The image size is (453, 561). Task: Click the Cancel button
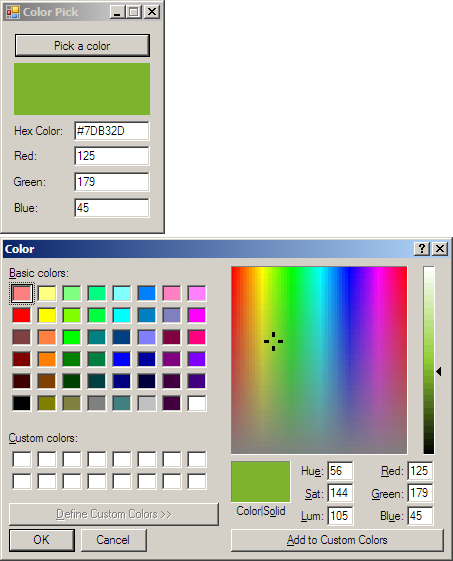click(114, 540)
